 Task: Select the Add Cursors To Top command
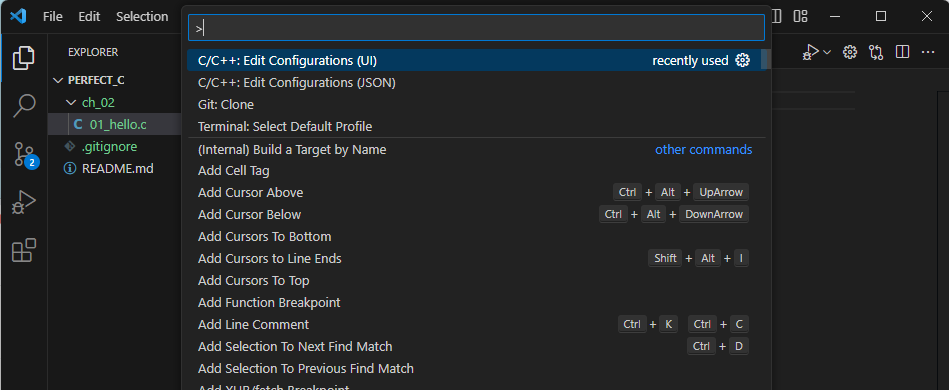tap(476, 280)
